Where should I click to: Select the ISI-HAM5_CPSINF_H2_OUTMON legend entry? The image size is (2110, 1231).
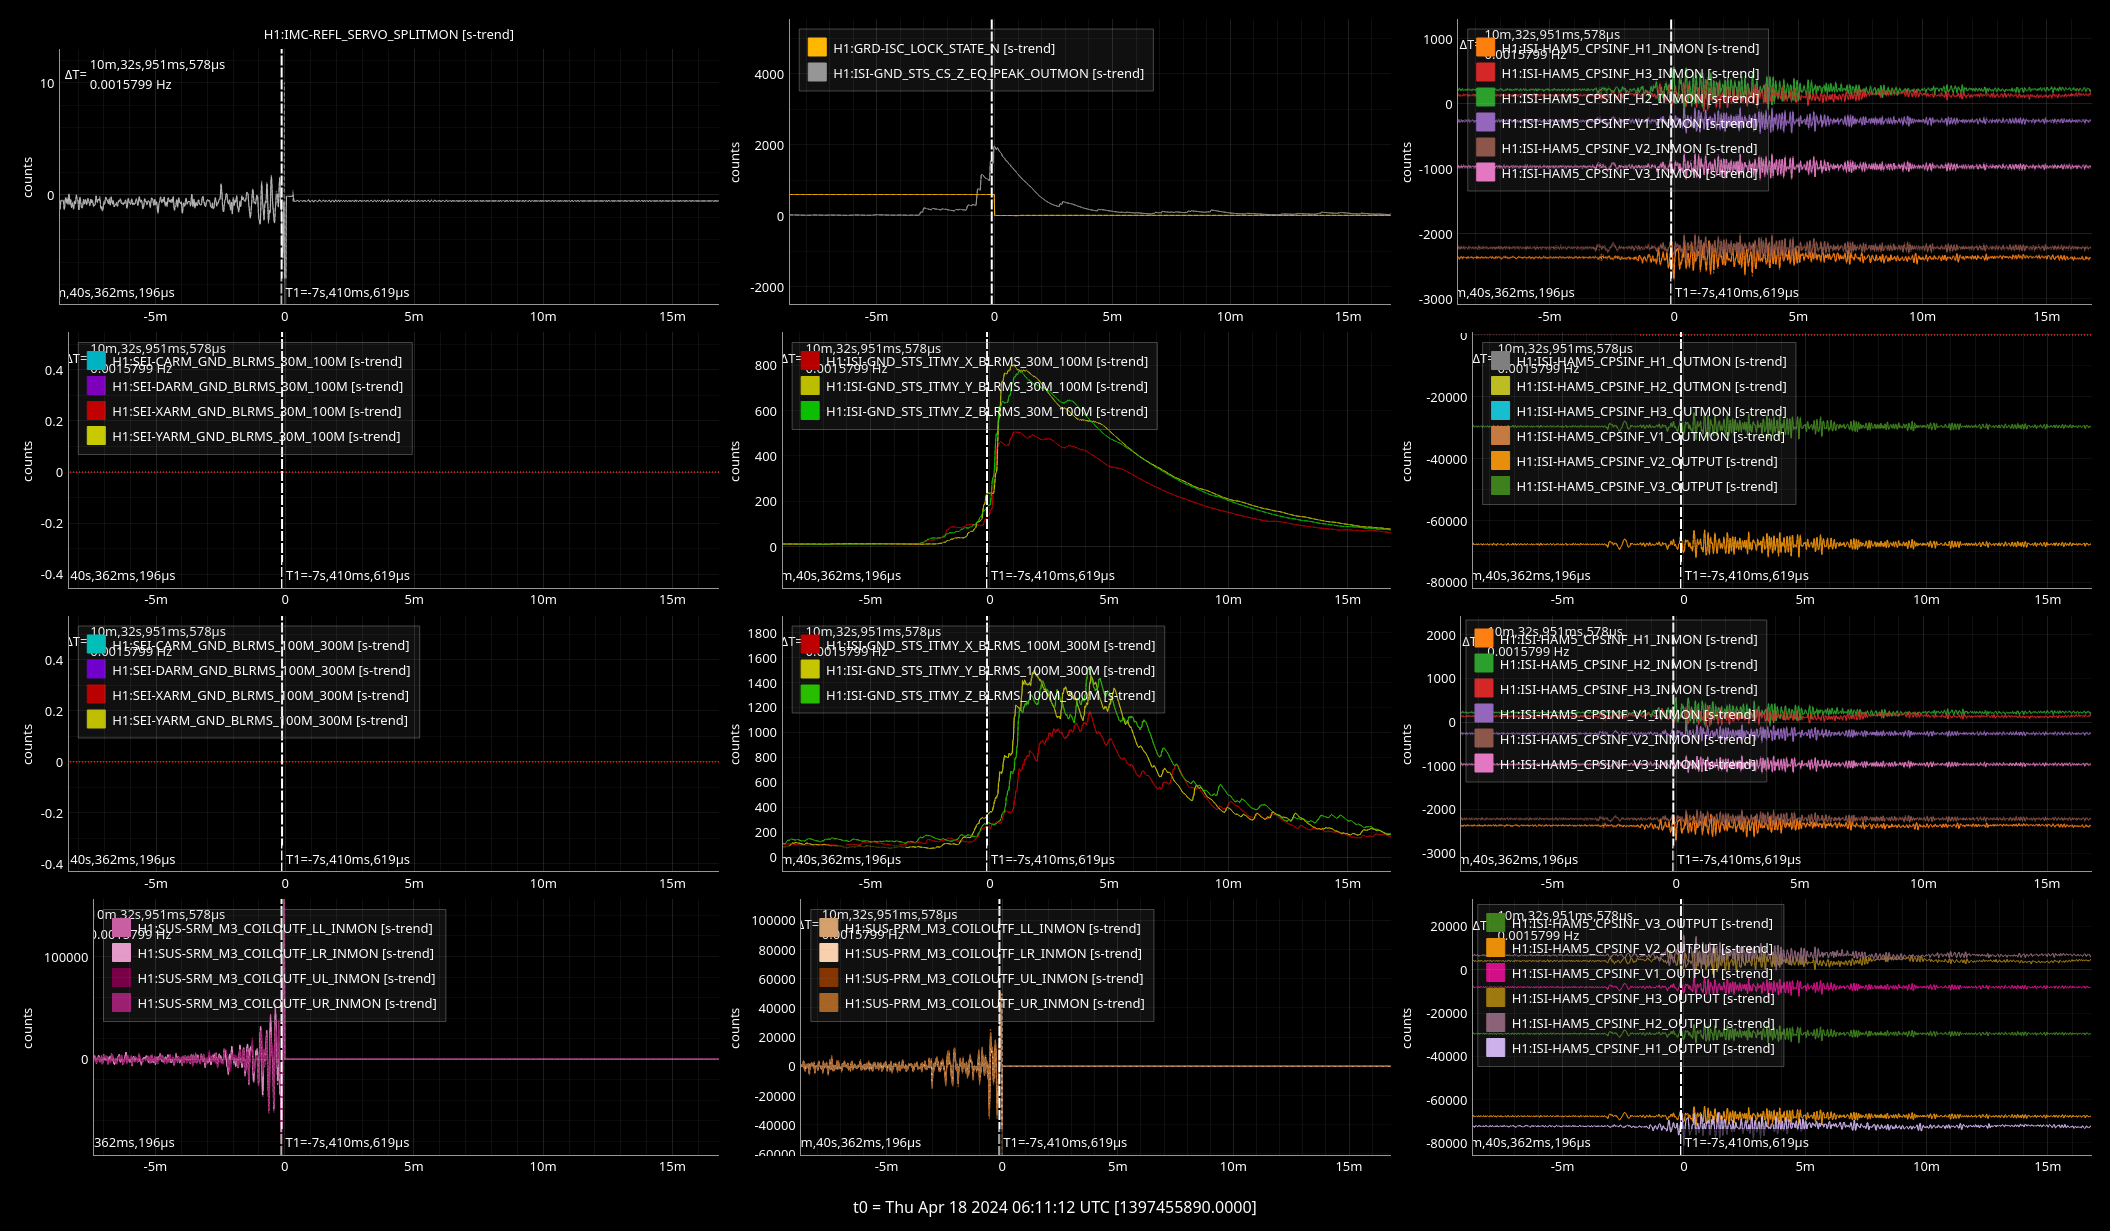1638,386
